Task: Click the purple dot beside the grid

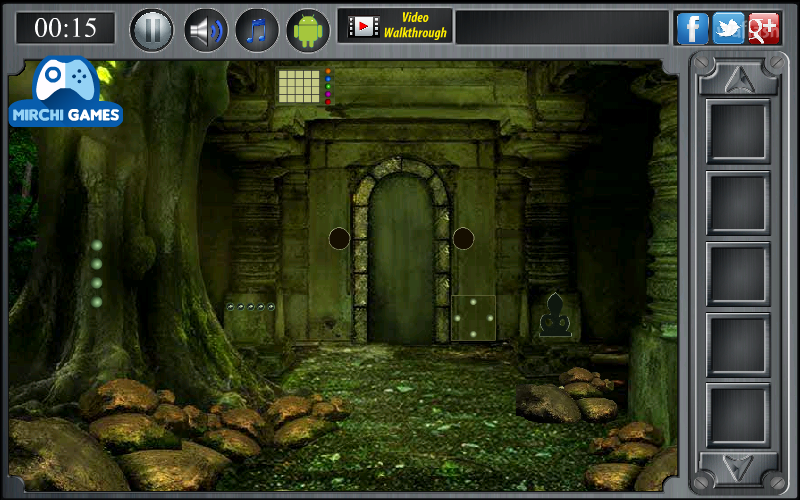Action: 328,94
